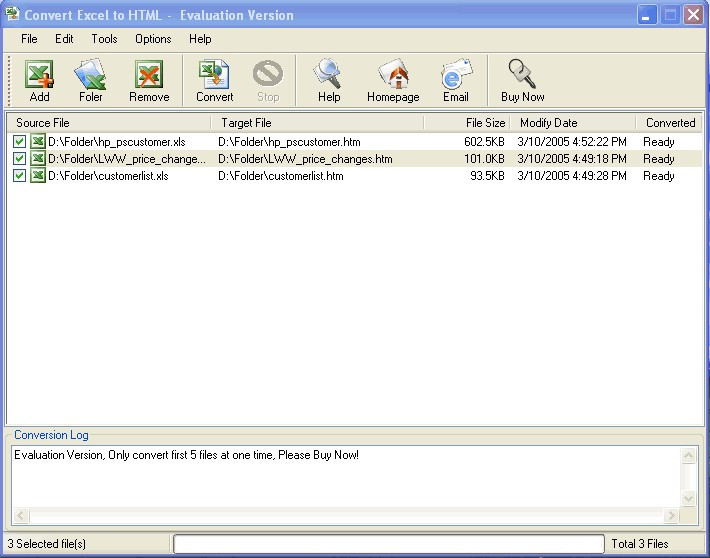Screen dimensions: 710x558
Task: Close the Convert Excel to HTML window
Action: click(x=693, y=15)
